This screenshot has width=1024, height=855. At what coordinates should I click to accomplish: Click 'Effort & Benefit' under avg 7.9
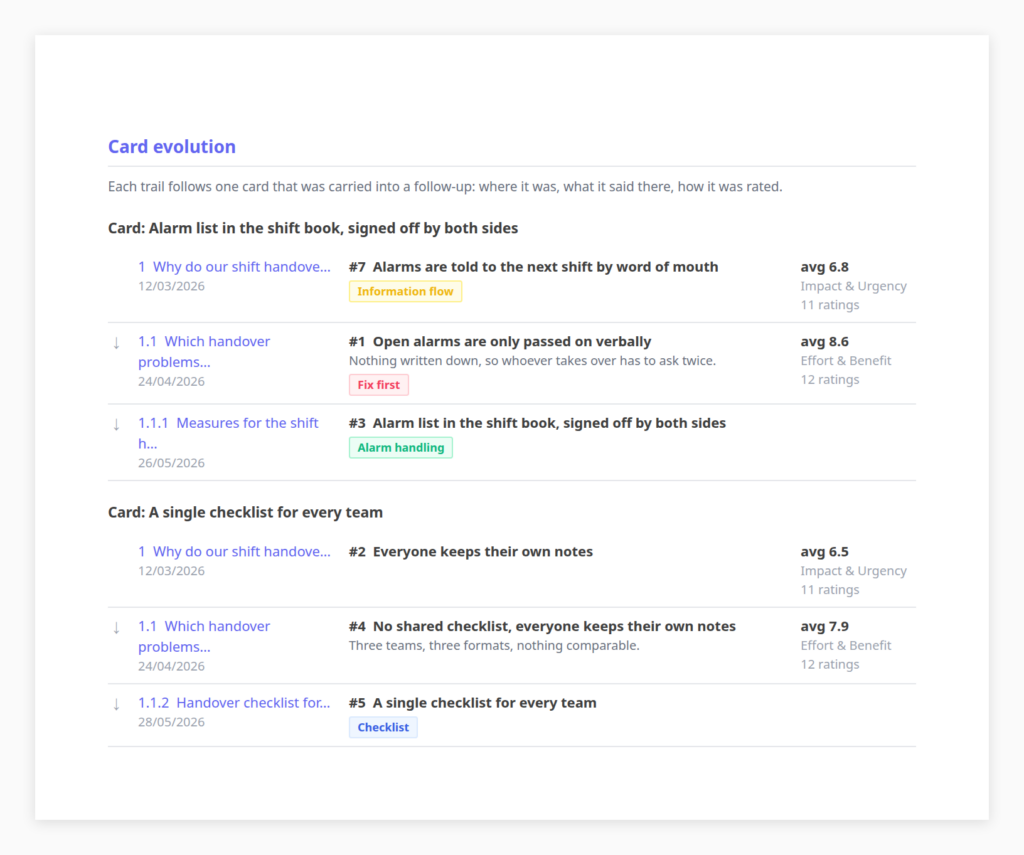coord(846,645)
